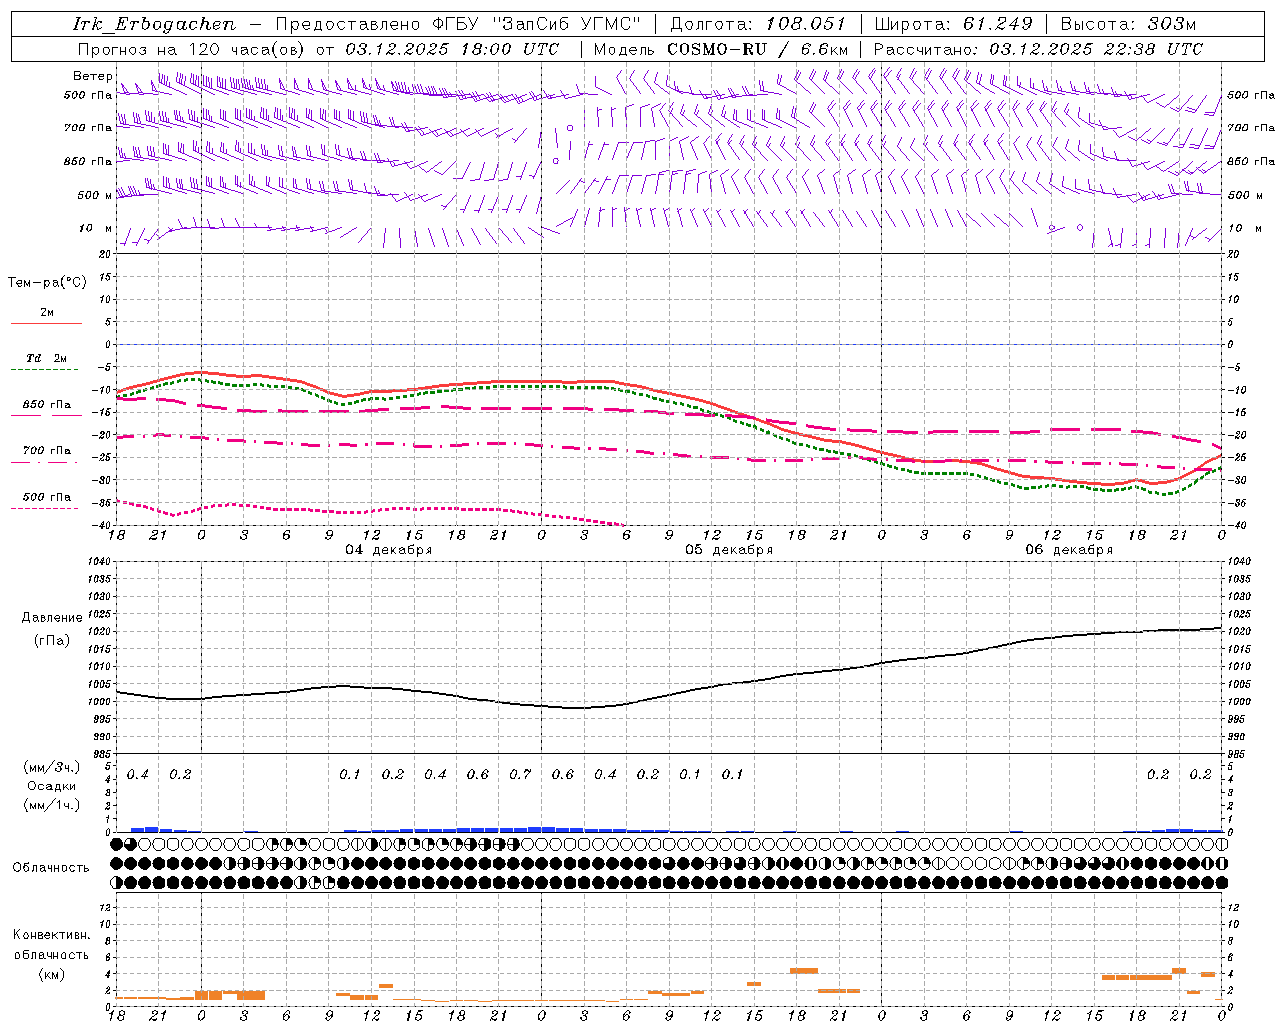Click the Давление pressure label
1280x1024 pixels.
pyautogui.click(x=52, y=618)
